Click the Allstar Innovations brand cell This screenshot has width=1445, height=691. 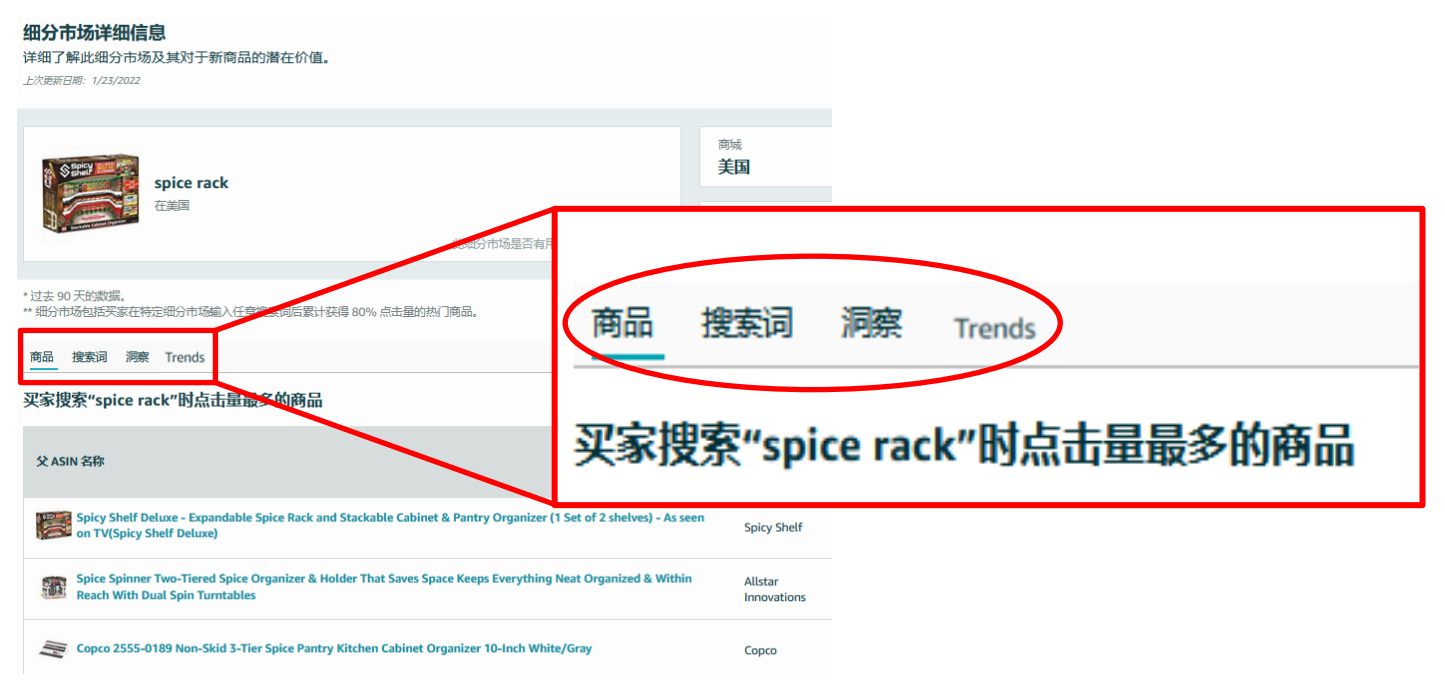click(x=775, y=589)
